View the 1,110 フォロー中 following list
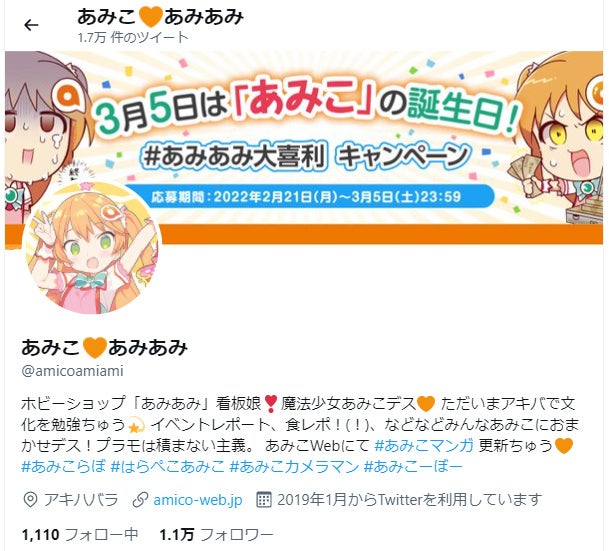This screenshot has height=551, width=609. pyautogui.click(x=80, y=535)
